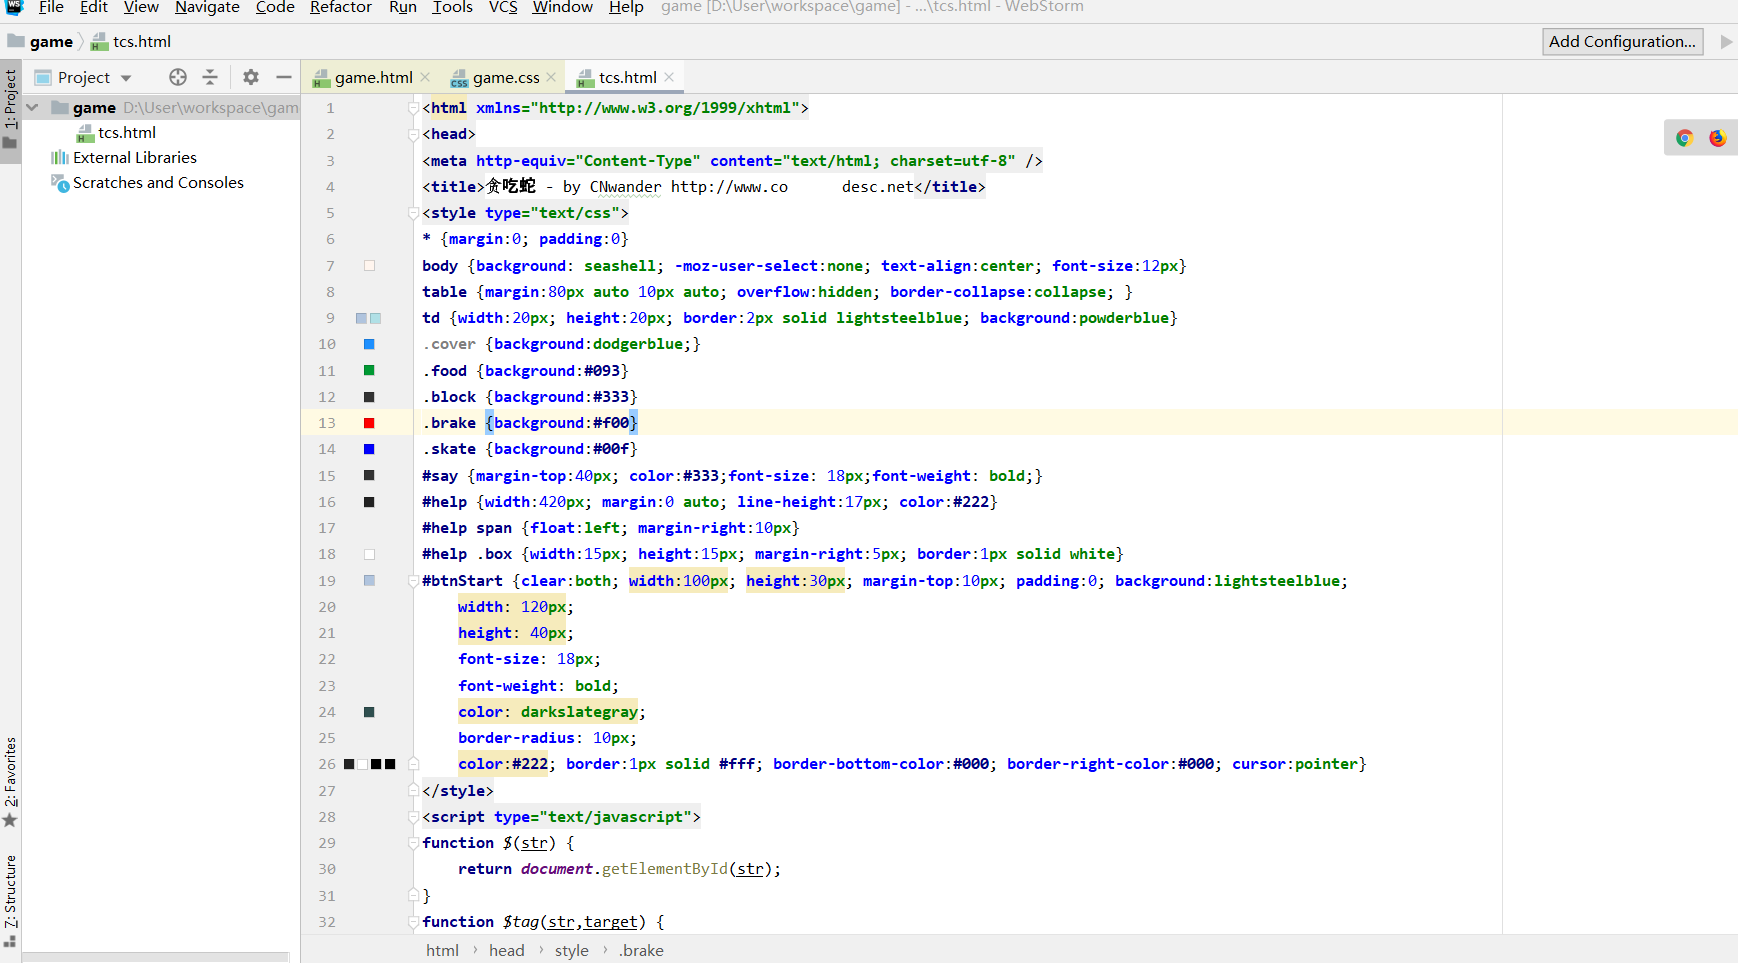Close the game.html tab
The width and height of the screenshot is (1738, 963).
[x=425, y=77]
